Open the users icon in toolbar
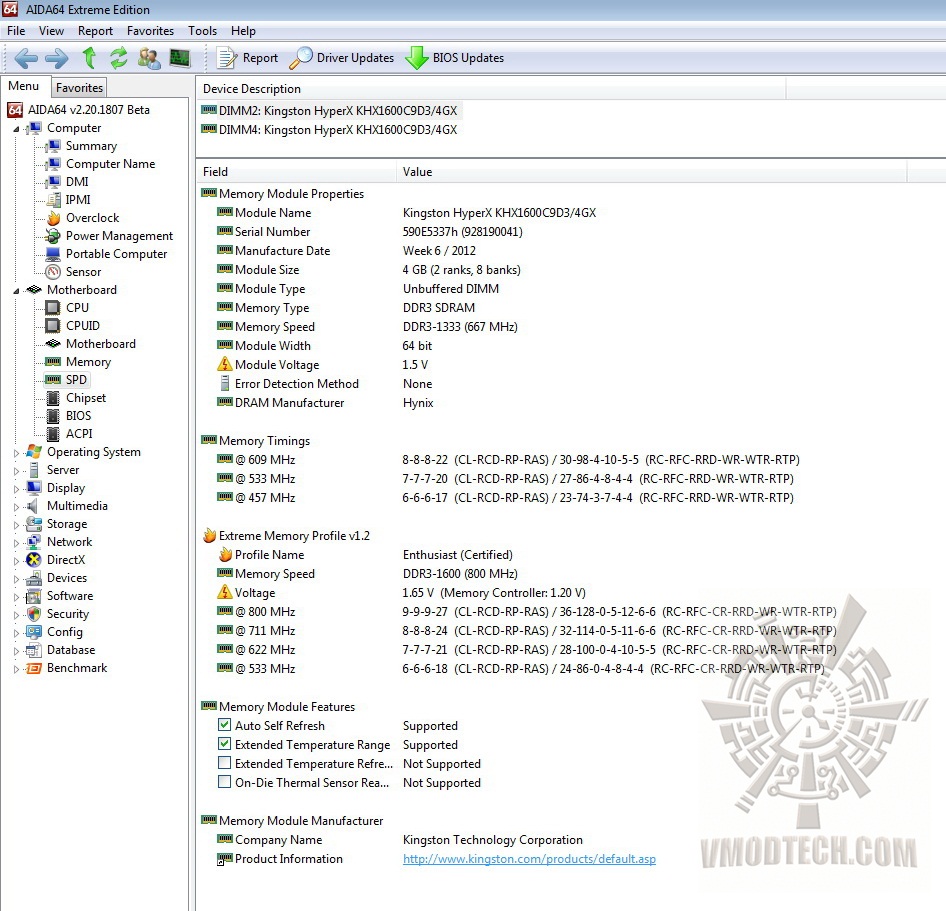946x911 pixels. [x=149, y=58]
